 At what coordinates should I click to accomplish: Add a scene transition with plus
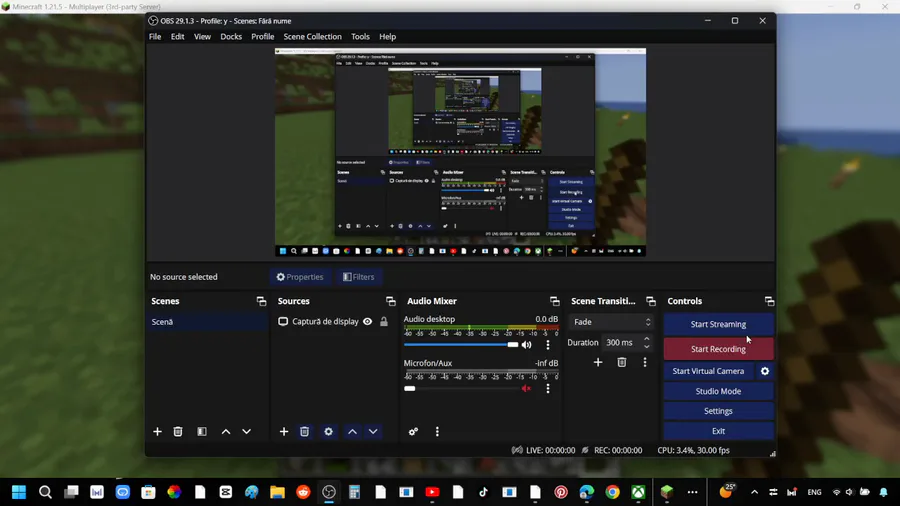pyautogui.click(x=598, y=362)
